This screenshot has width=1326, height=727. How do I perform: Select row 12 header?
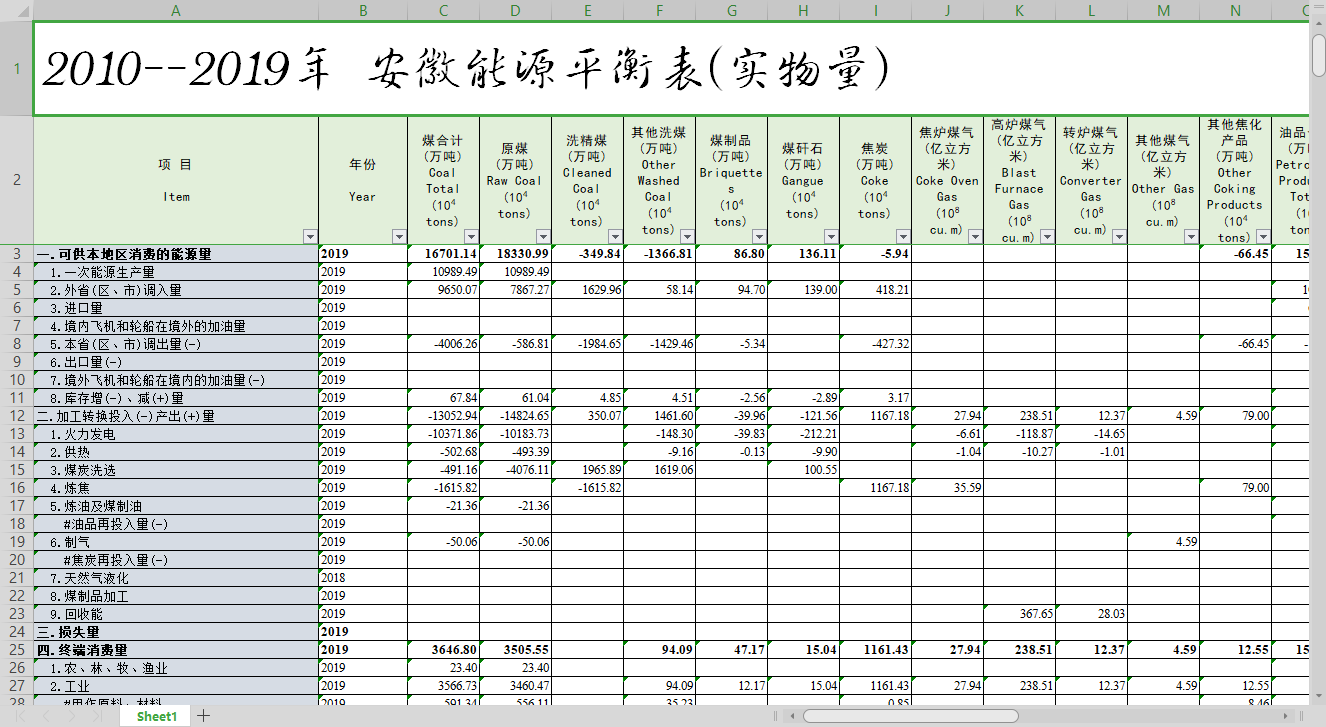(16, 416)
